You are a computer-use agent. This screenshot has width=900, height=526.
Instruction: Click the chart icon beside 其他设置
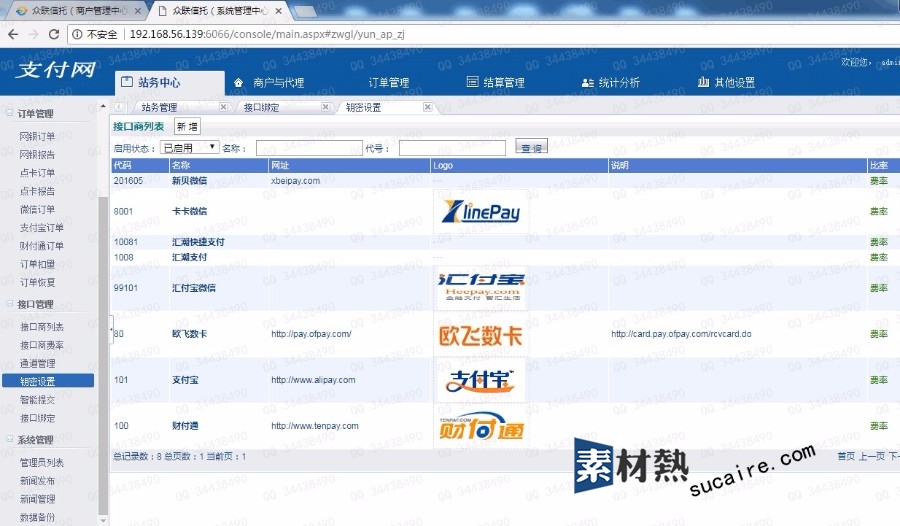703,82
